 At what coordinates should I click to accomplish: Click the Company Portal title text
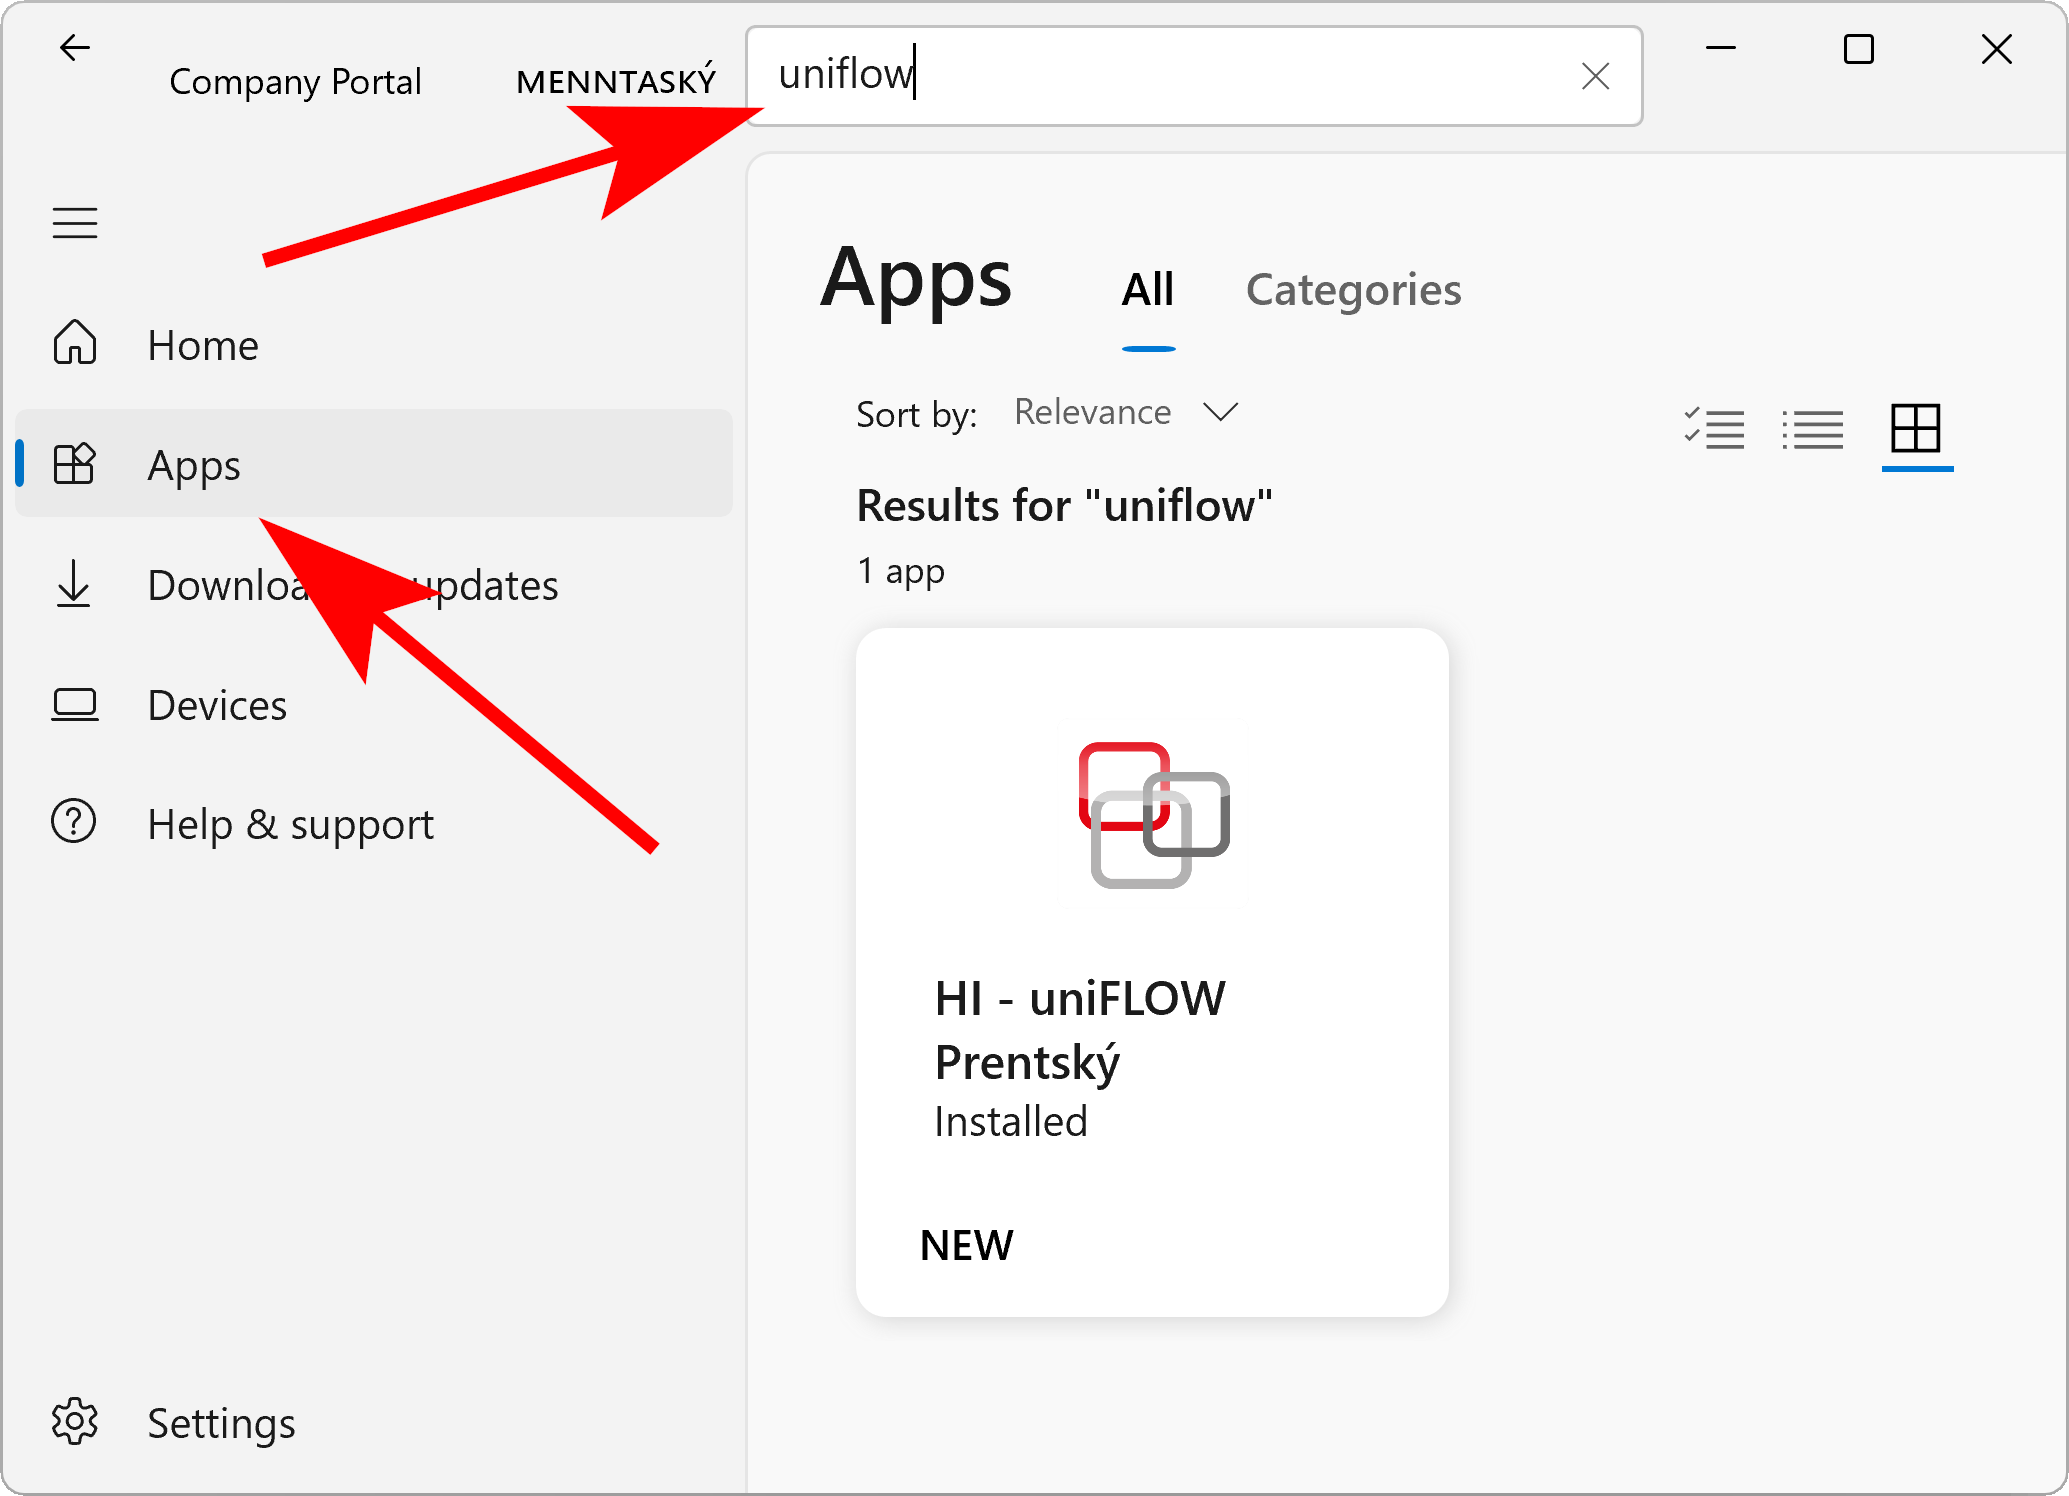[x=295, y=82]
